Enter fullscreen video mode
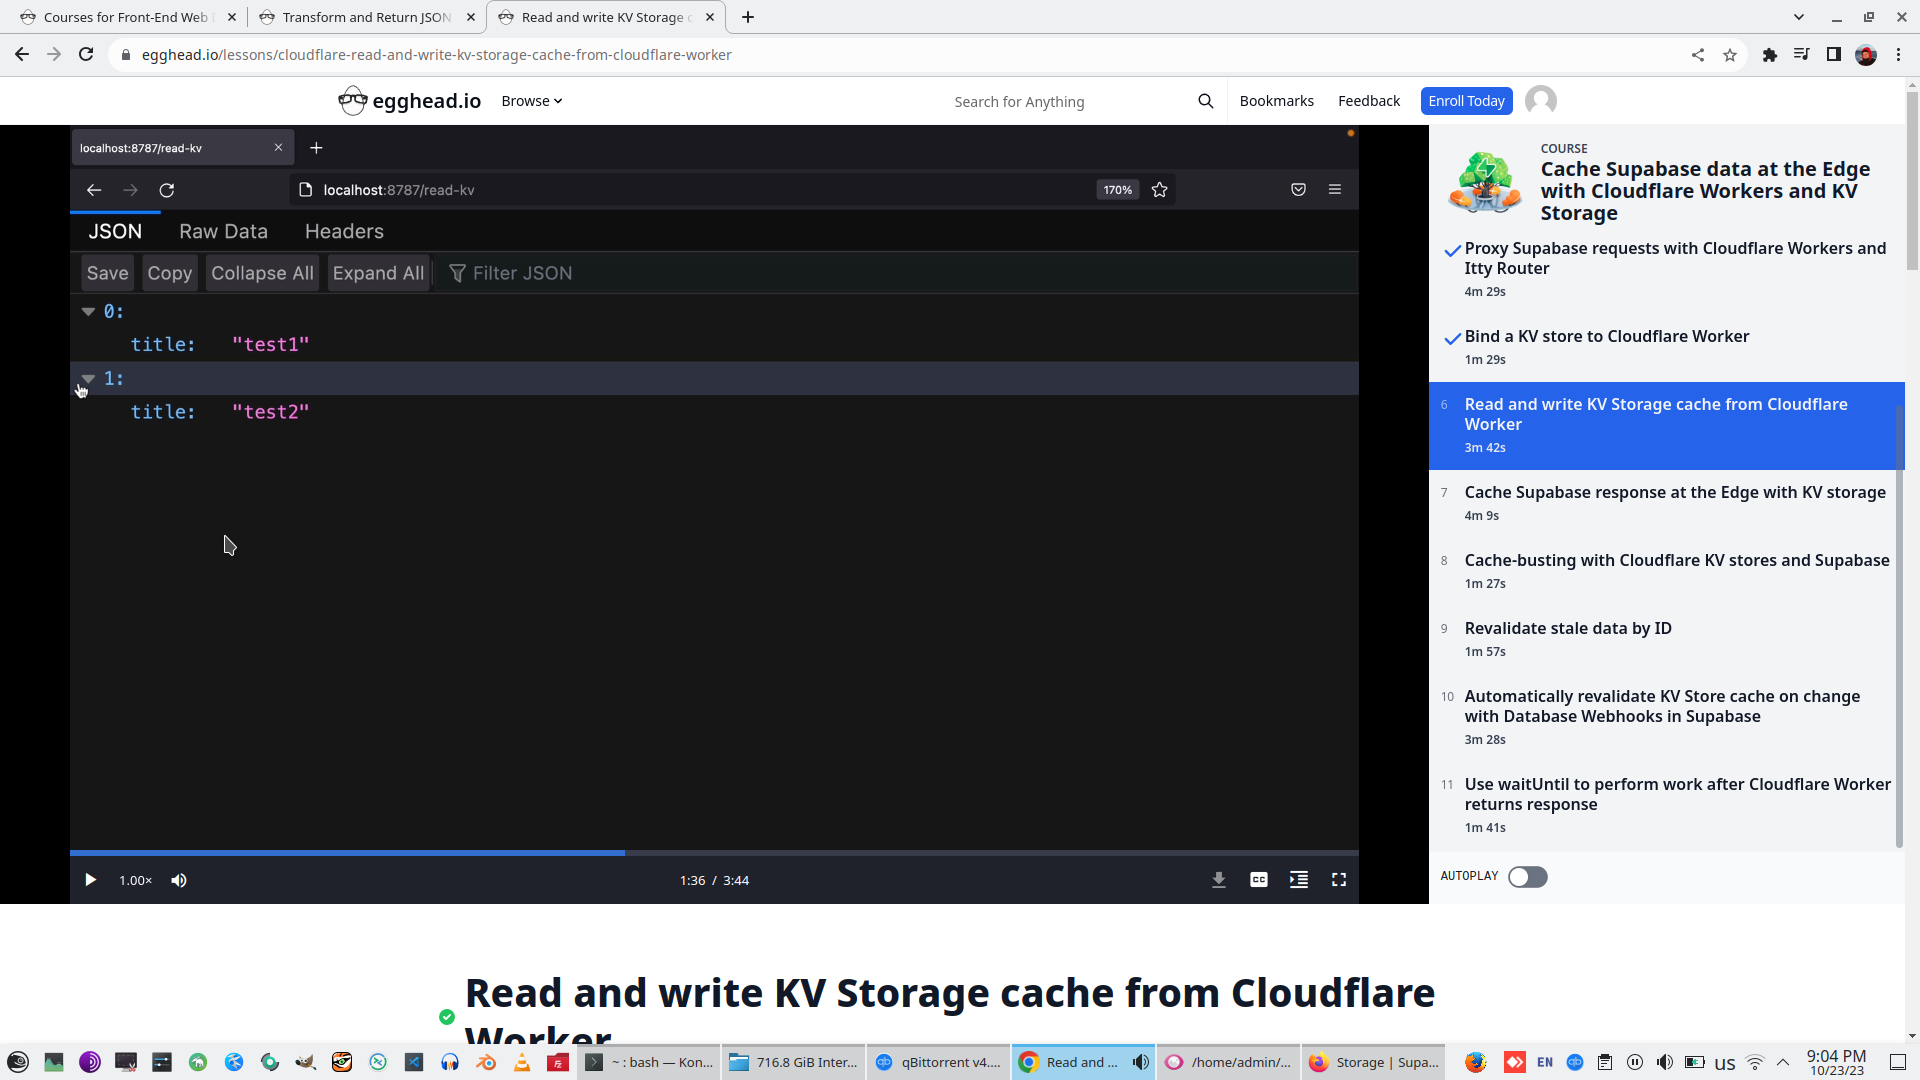This screenshot has width=1920, height=1080. (x=1338, y=880)
